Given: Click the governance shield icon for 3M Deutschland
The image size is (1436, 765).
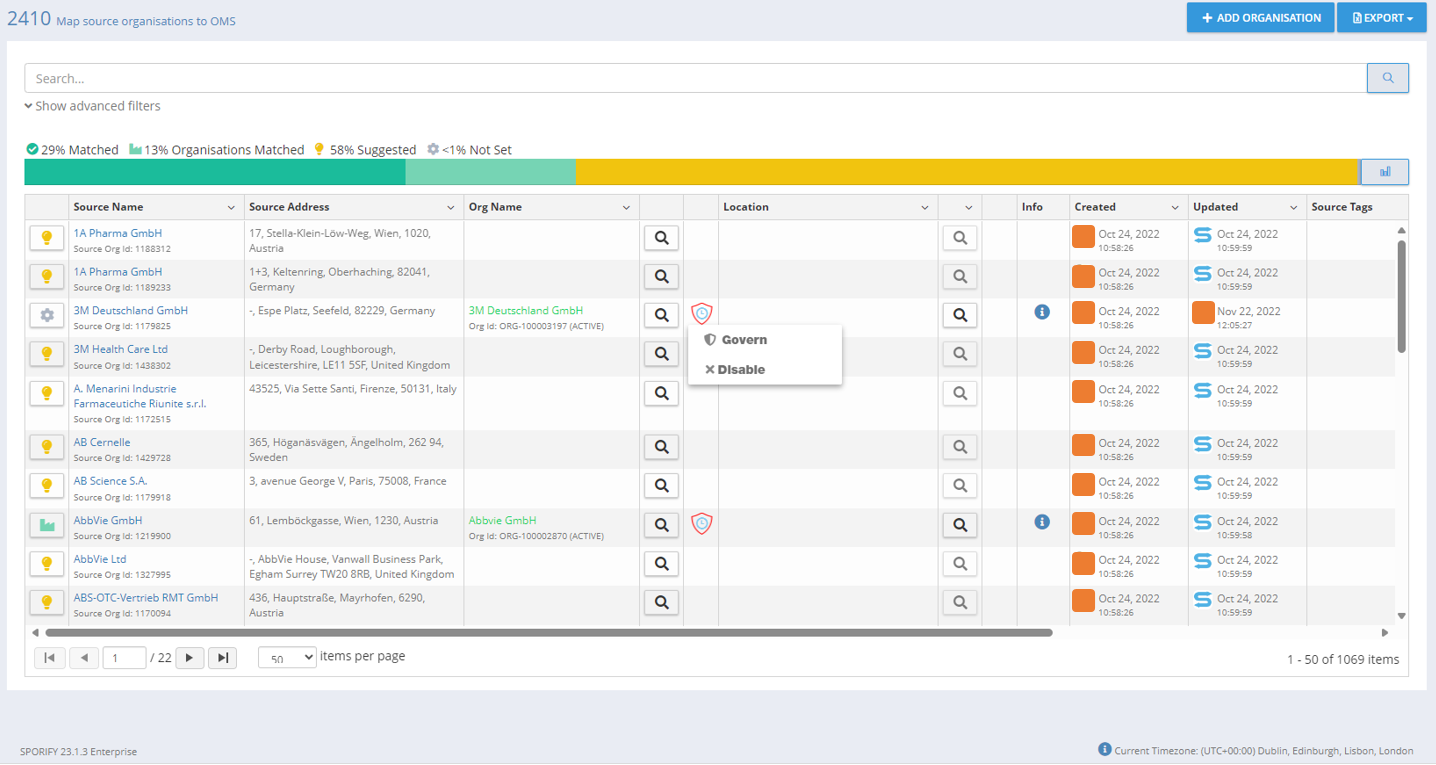Looking at the screenshot, I should point(702,314).
